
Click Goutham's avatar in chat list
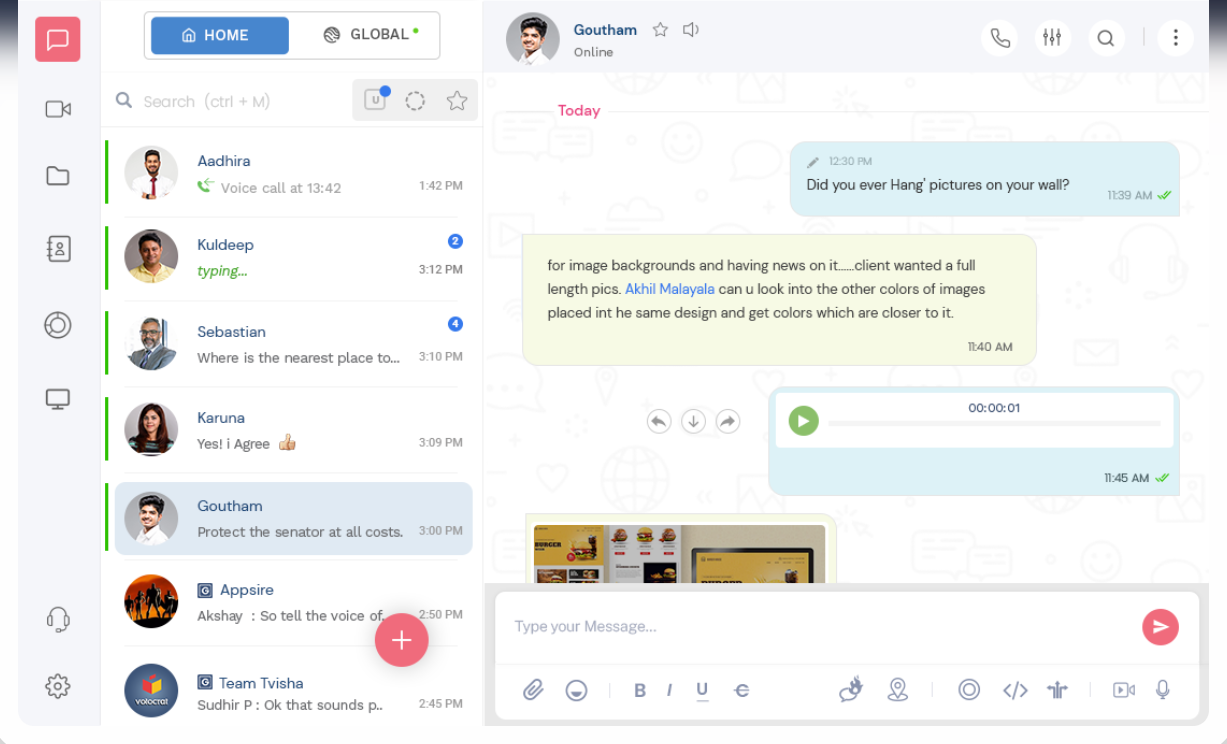151,518
